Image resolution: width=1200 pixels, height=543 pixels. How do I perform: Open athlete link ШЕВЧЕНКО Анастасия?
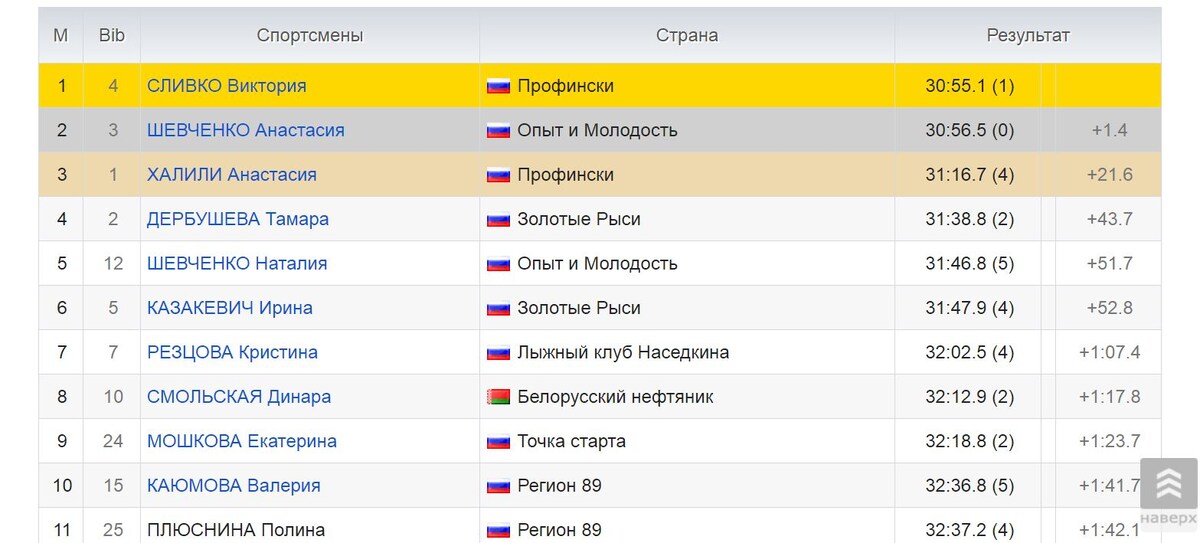click(246, 130)
